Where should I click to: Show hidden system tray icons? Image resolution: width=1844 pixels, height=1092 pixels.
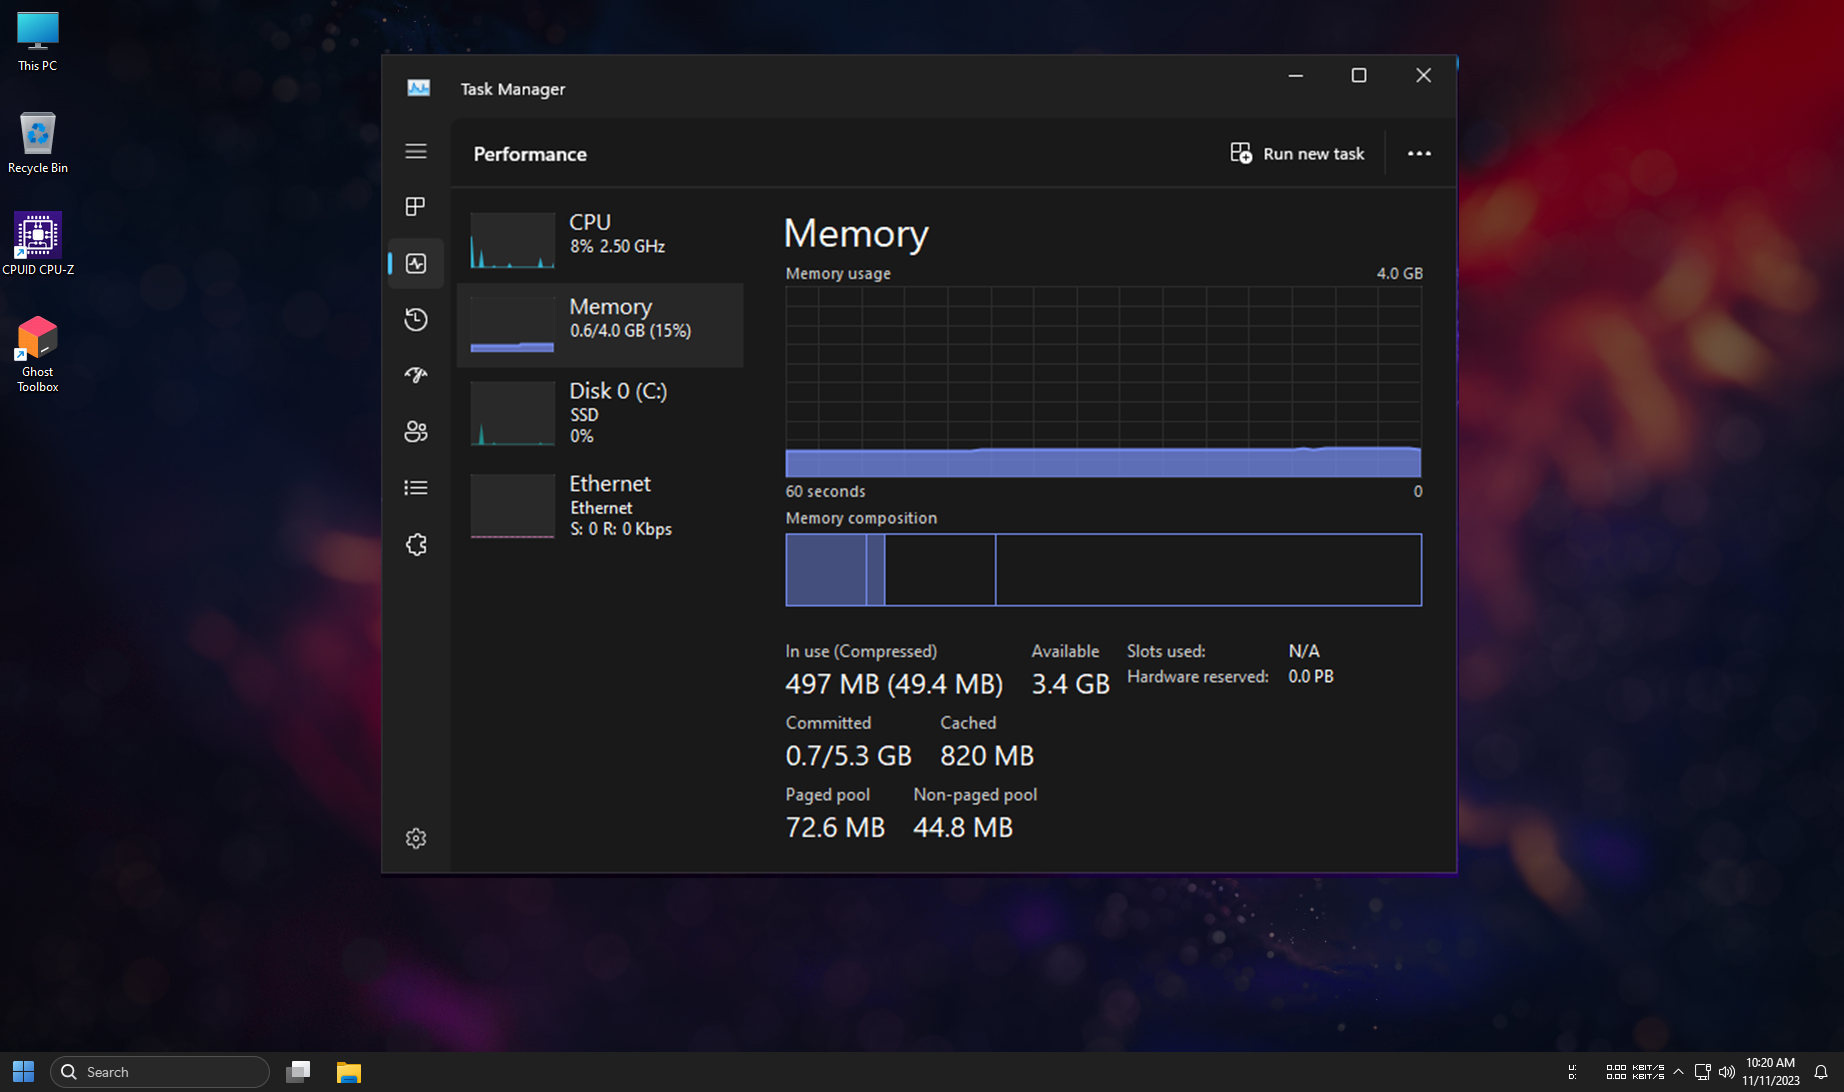click(1678, 1072)
